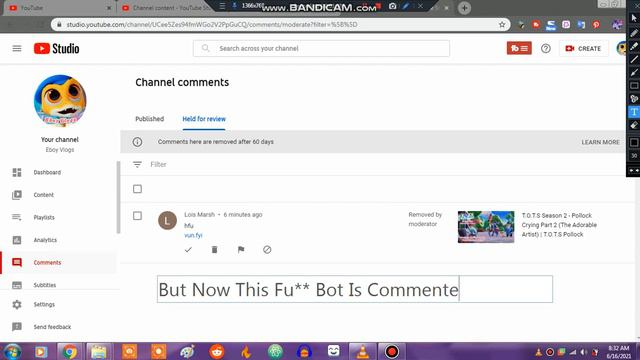Open the Reddit taskbar icon
The image size is (640, 360).
pyautogui.click(x=217, y=351)
